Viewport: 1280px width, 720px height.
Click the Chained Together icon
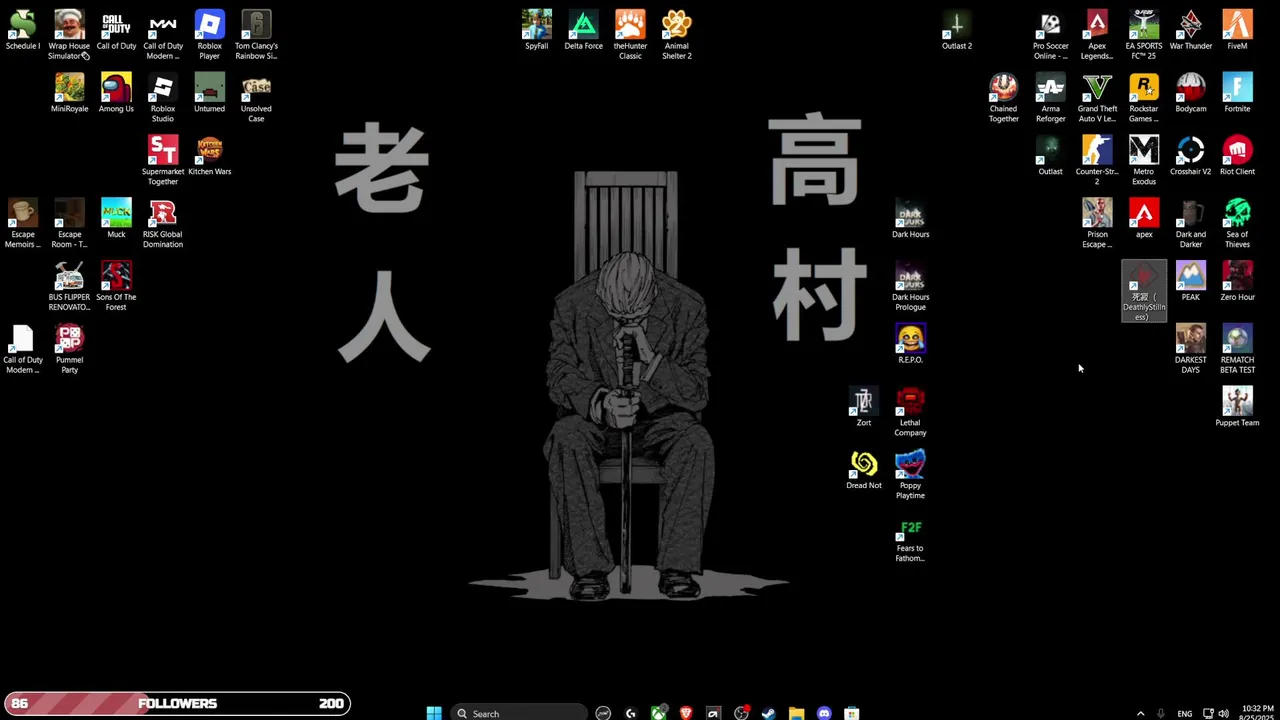pos(1003,98)
